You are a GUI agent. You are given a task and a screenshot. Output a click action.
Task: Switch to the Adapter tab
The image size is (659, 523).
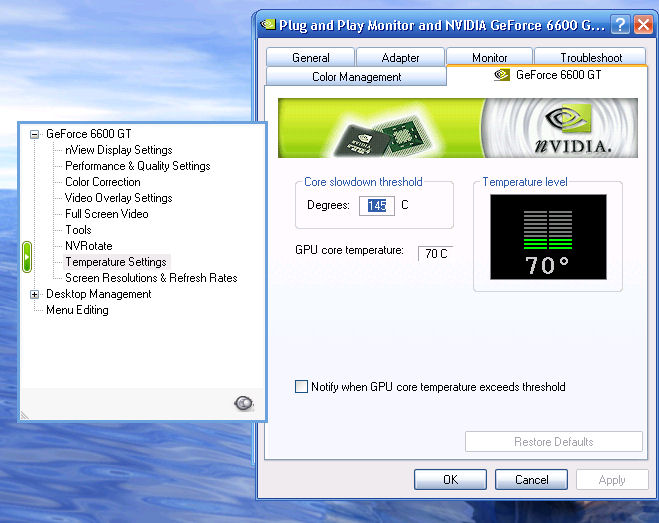(400, 58)
